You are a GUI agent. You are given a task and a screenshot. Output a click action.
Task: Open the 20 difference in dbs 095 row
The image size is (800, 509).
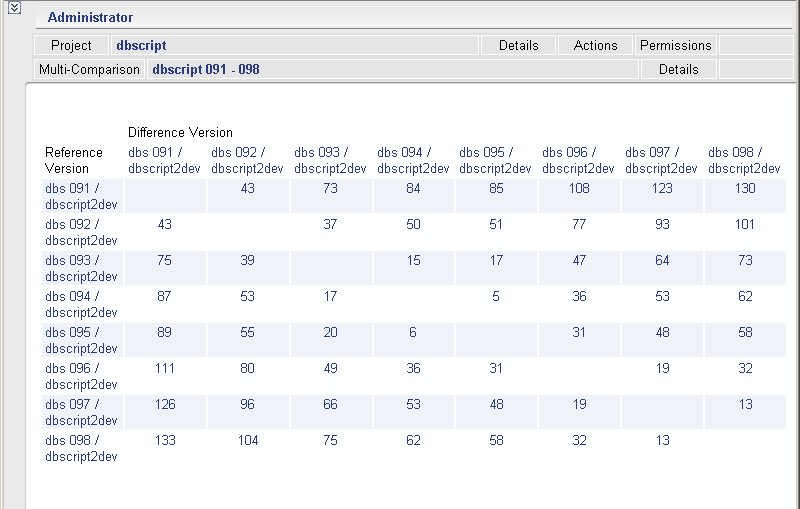pos(330,333)
